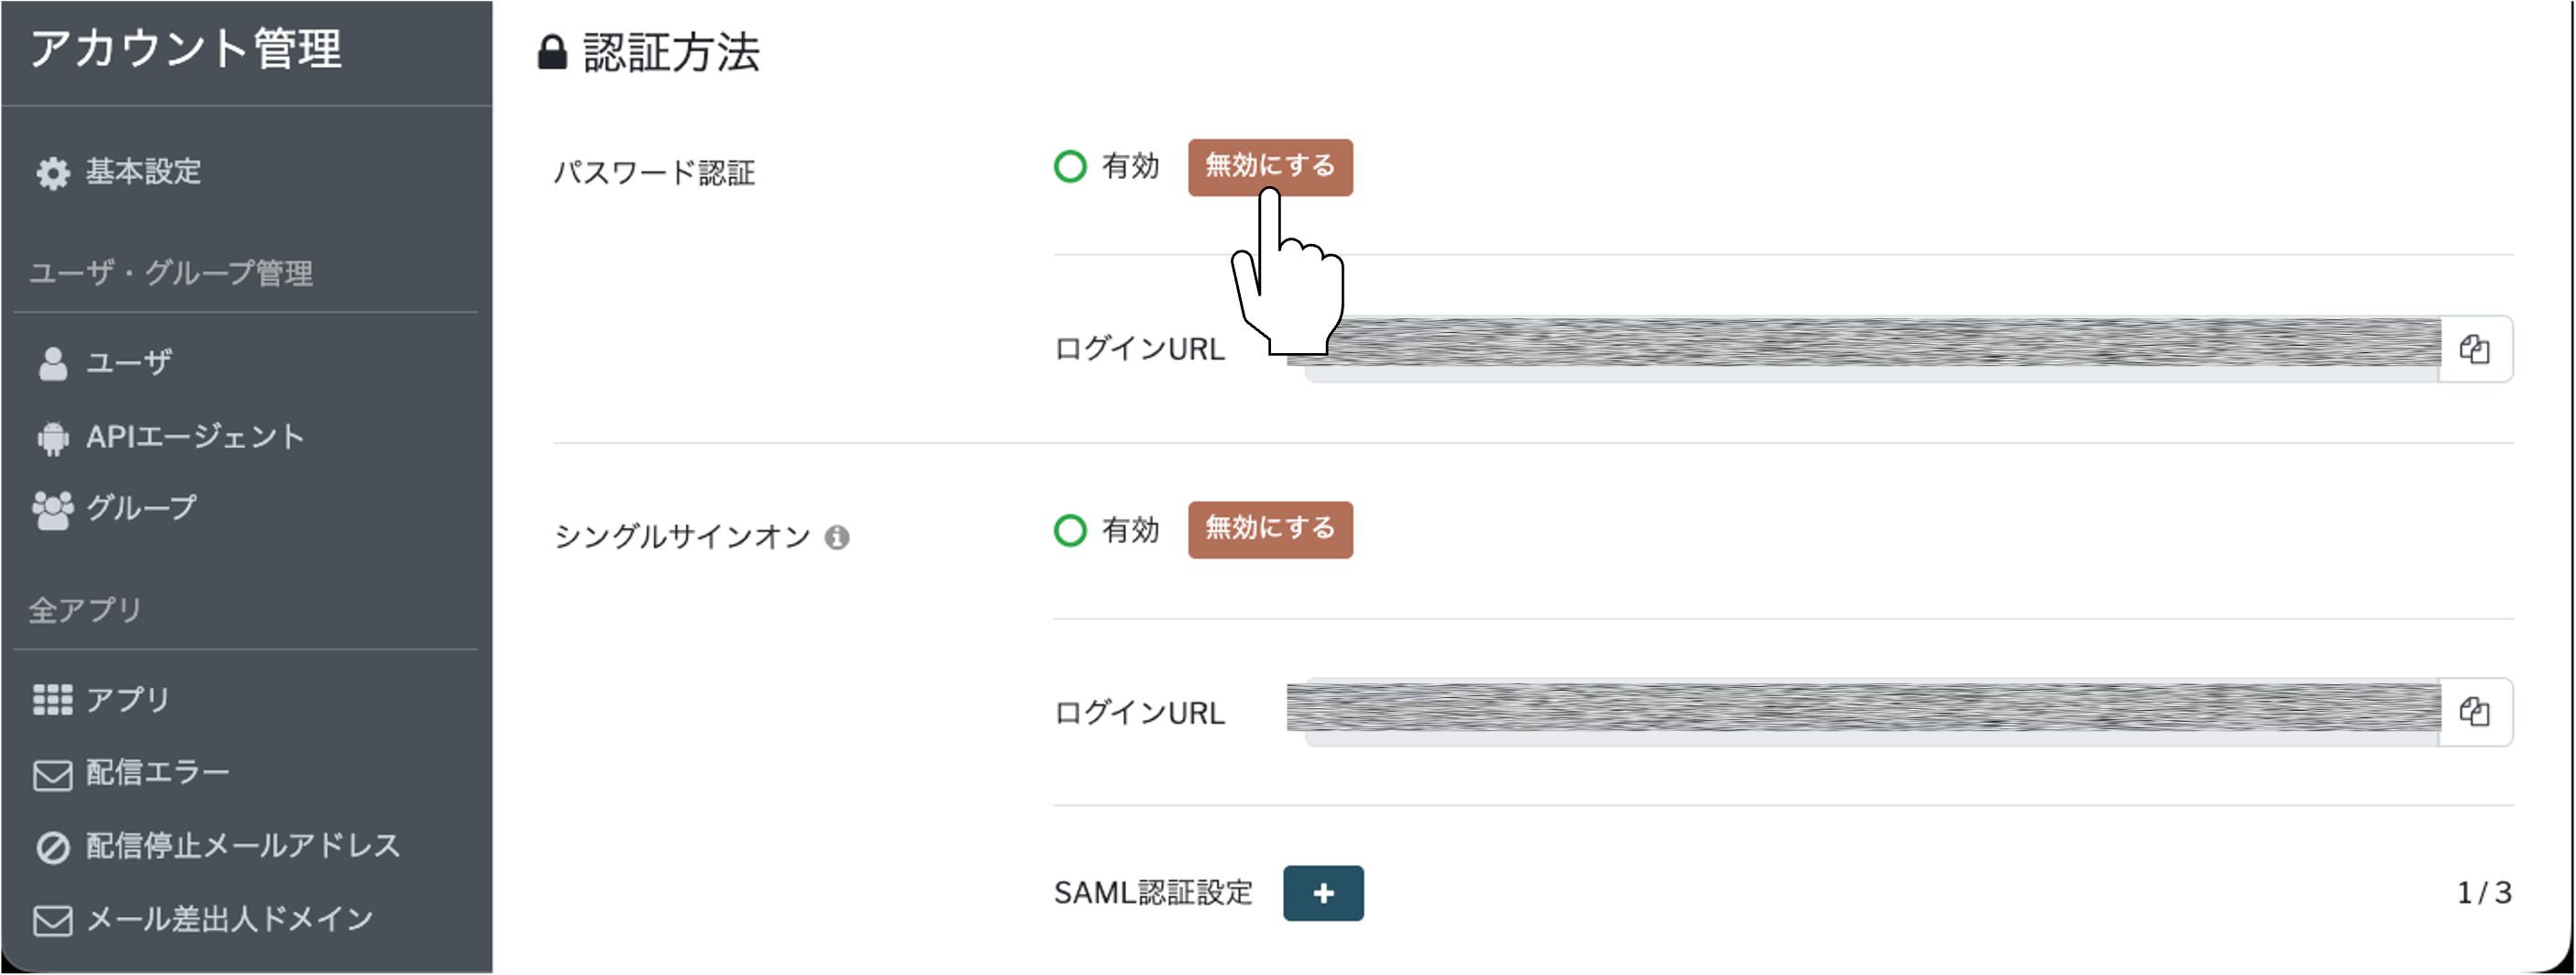This screenshot has height=975, width=2576.
Task: Open the 基本設定 menu item
Action: coord(143,172)
